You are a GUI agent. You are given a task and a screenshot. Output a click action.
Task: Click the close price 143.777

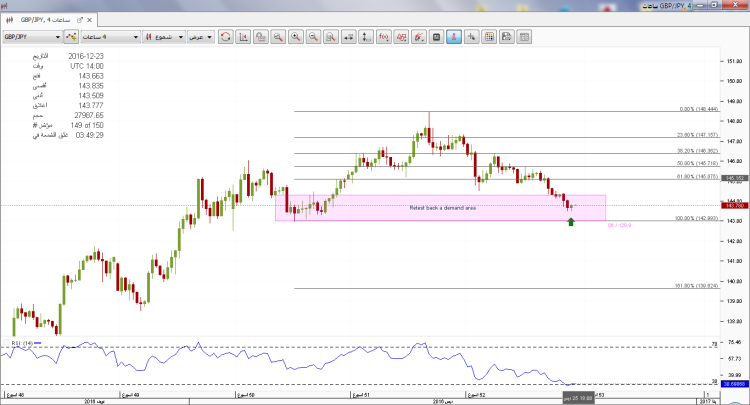[91, 105]
